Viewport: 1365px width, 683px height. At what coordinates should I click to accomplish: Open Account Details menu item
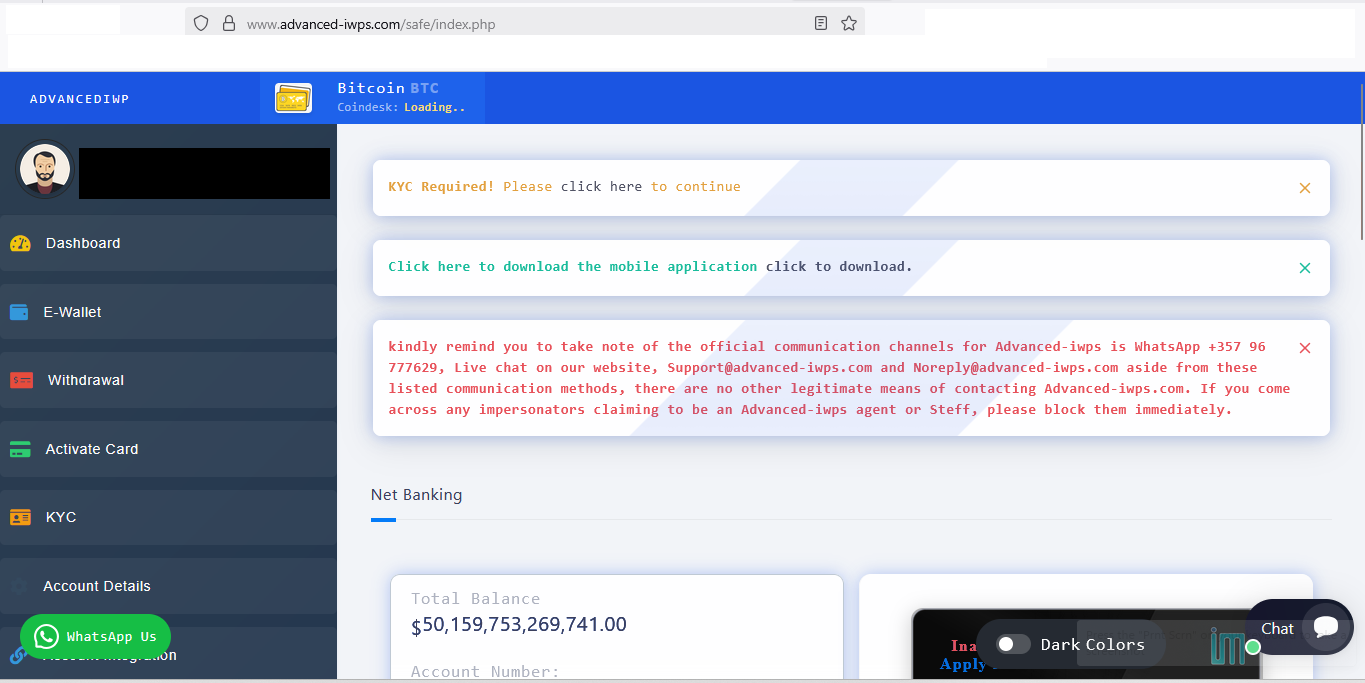coord(97,586)
